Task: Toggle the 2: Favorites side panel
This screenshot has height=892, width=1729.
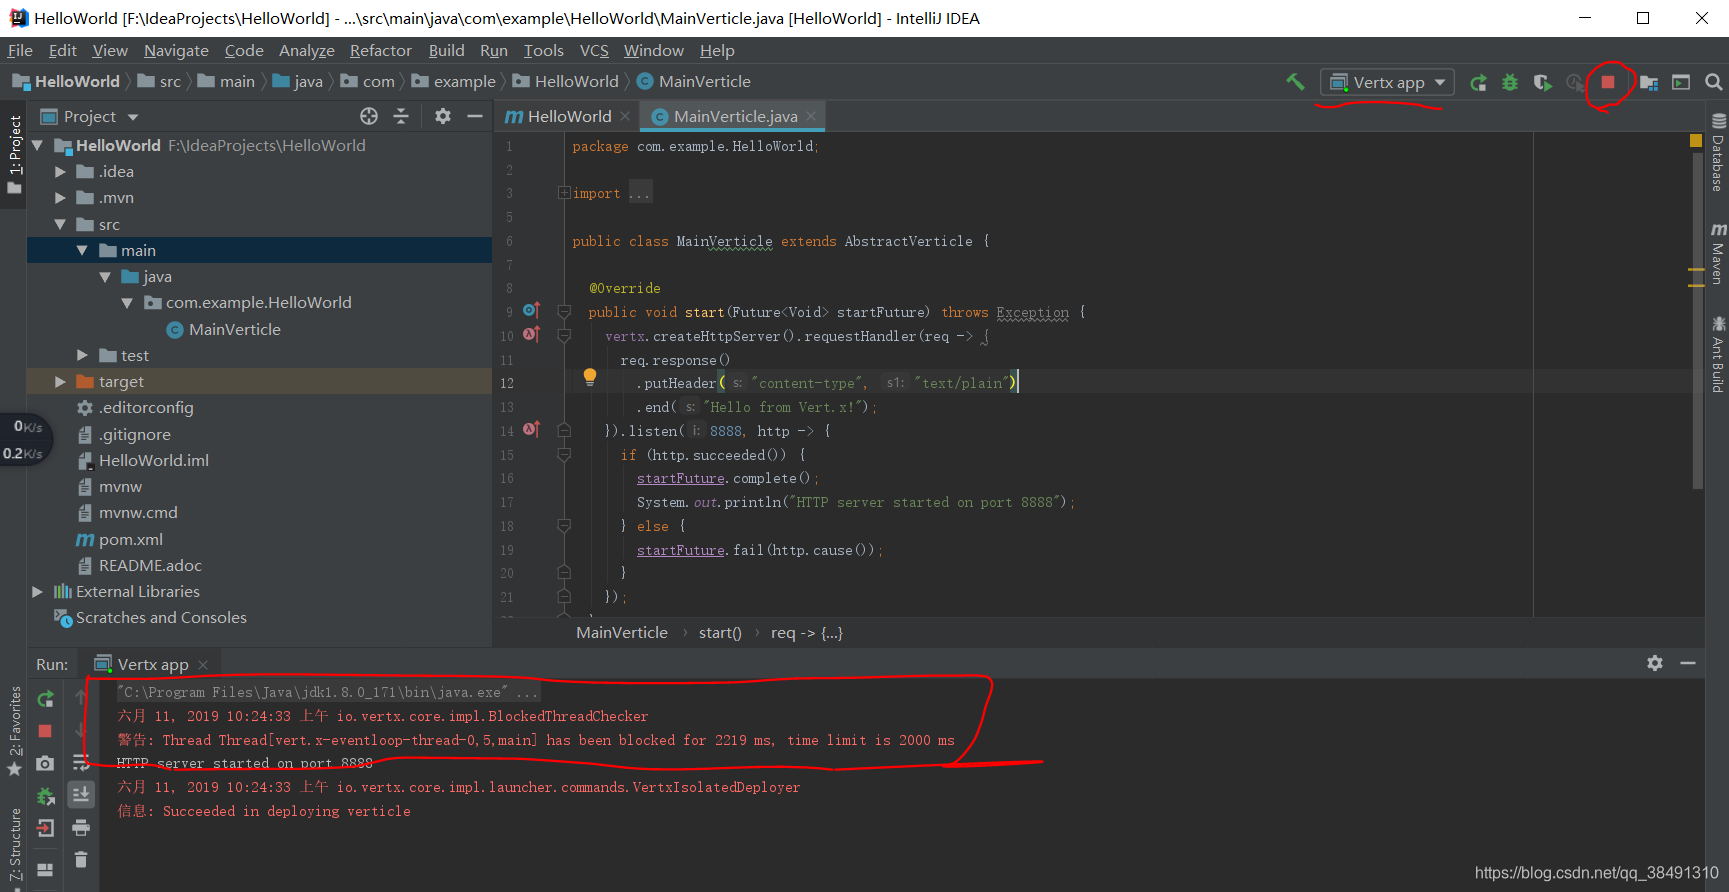Action: point(14,731)
